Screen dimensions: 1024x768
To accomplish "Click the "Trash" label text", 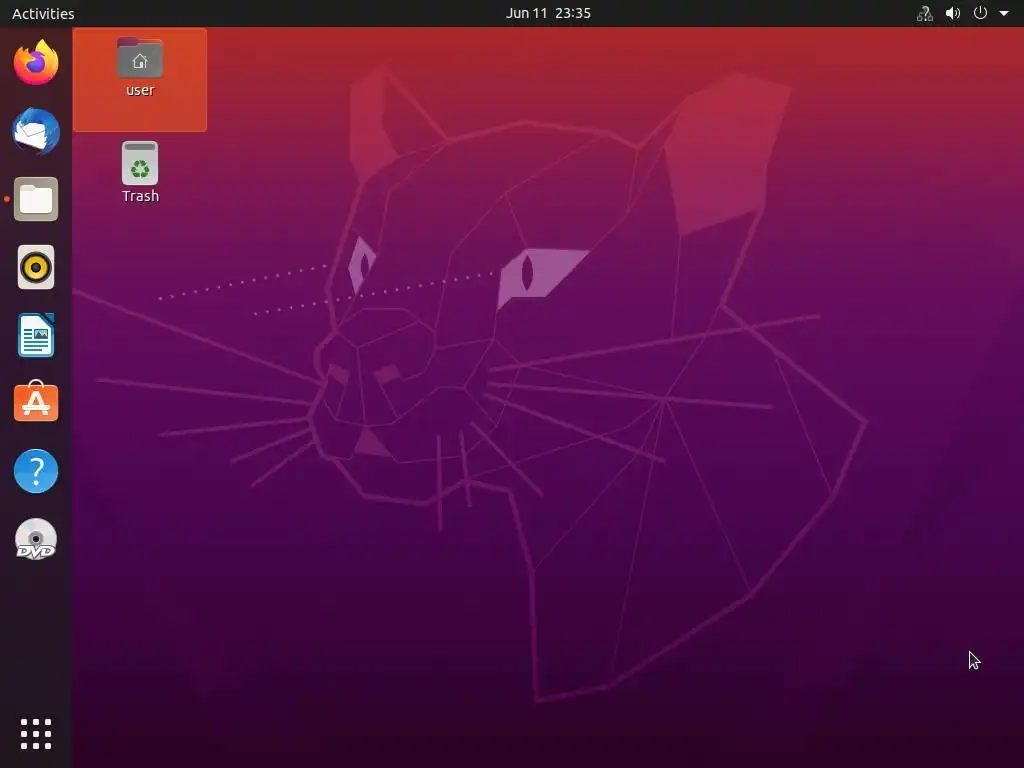I will [140, 196].
